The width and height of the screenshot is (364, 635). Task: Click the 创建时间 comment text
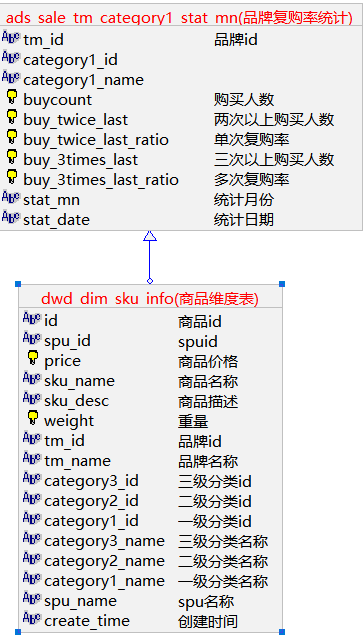(x=208, y=621)
